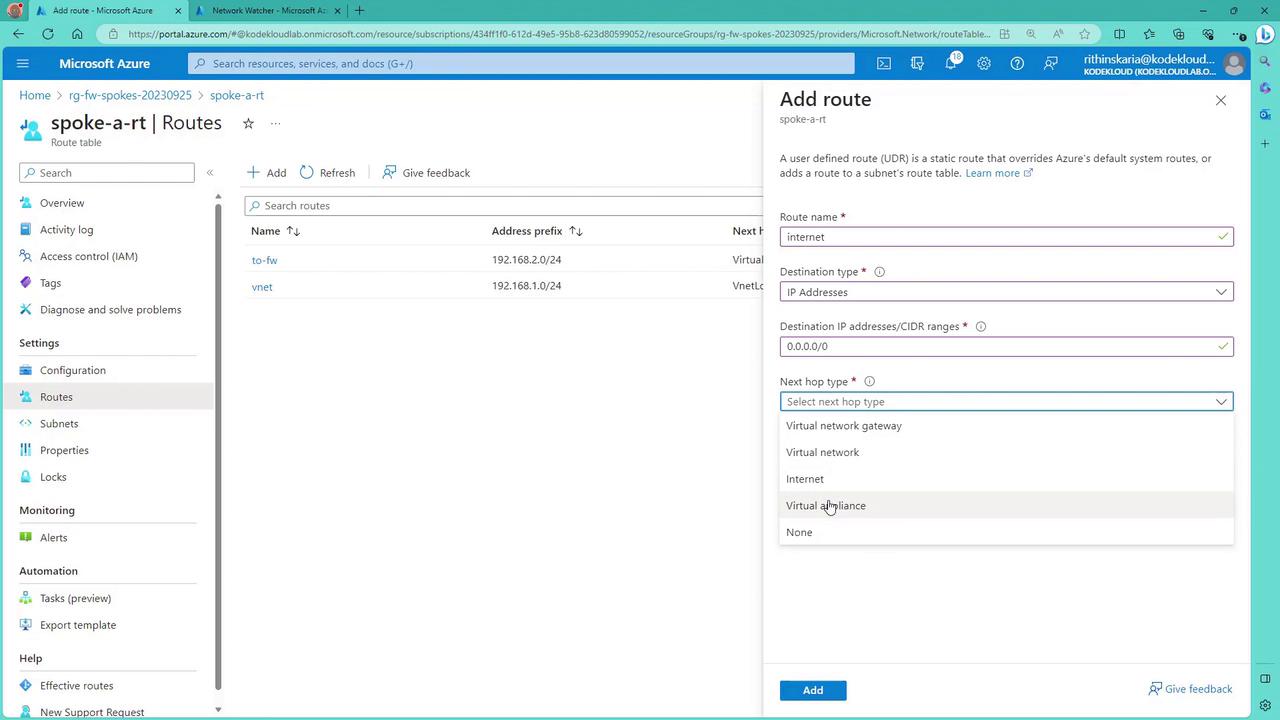Collapse the left sidebar with chevron
Screen dimensions: 1280x720
210,173
